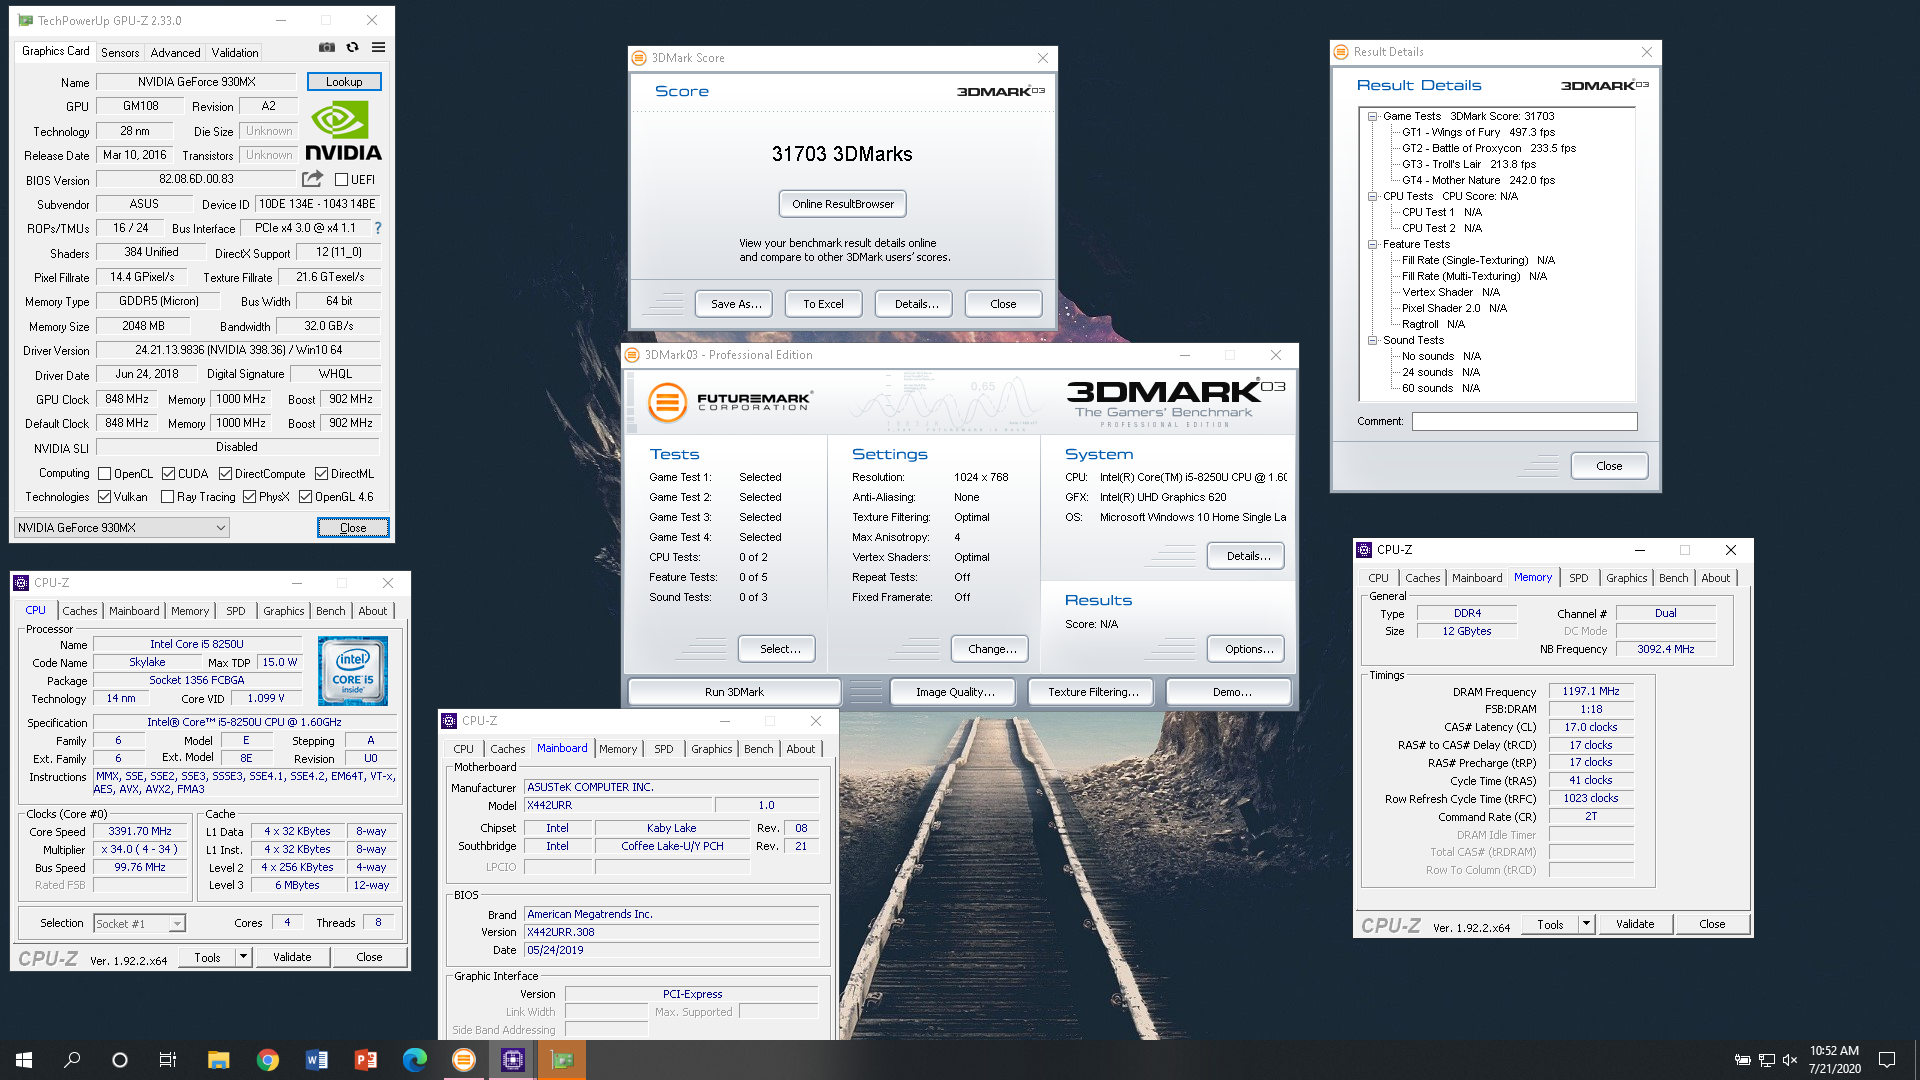Switch to the Advanced tab in GPU-Z
1920x1080 pixels.
coord(175,53)
